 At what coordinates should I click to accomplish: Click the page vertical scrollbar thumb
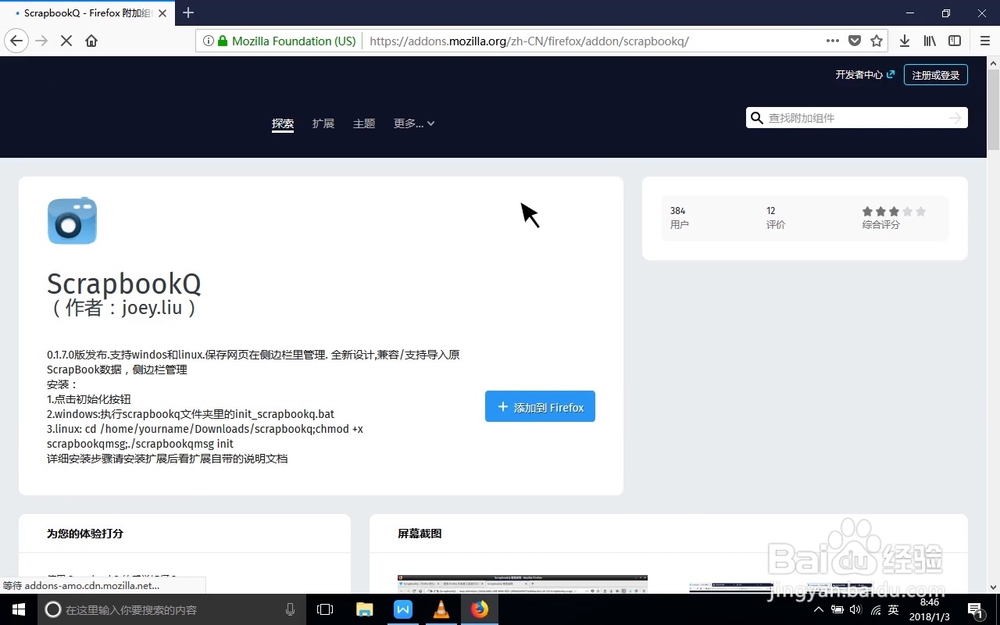point(993,110)
